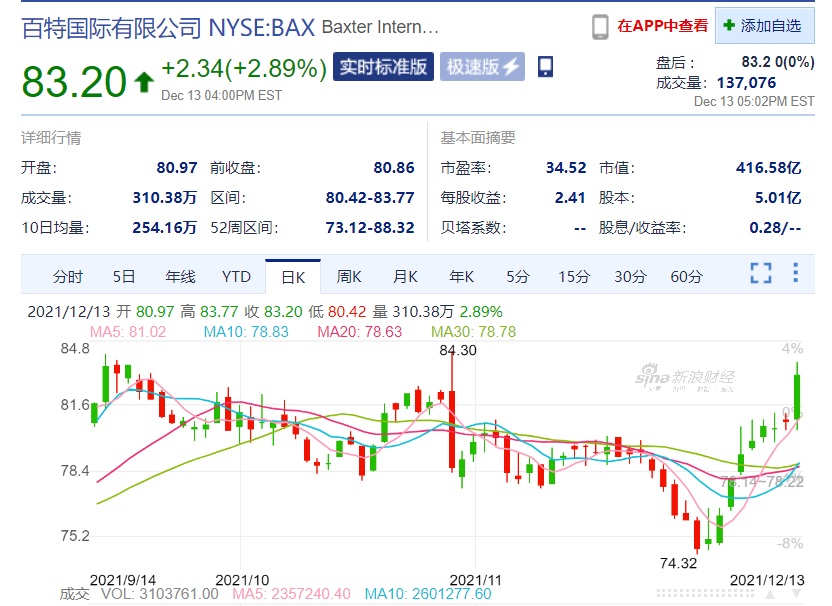
Task: Click the 2021/9/14 date axis label
Action: pyautogui.click(x=123, y=580)
